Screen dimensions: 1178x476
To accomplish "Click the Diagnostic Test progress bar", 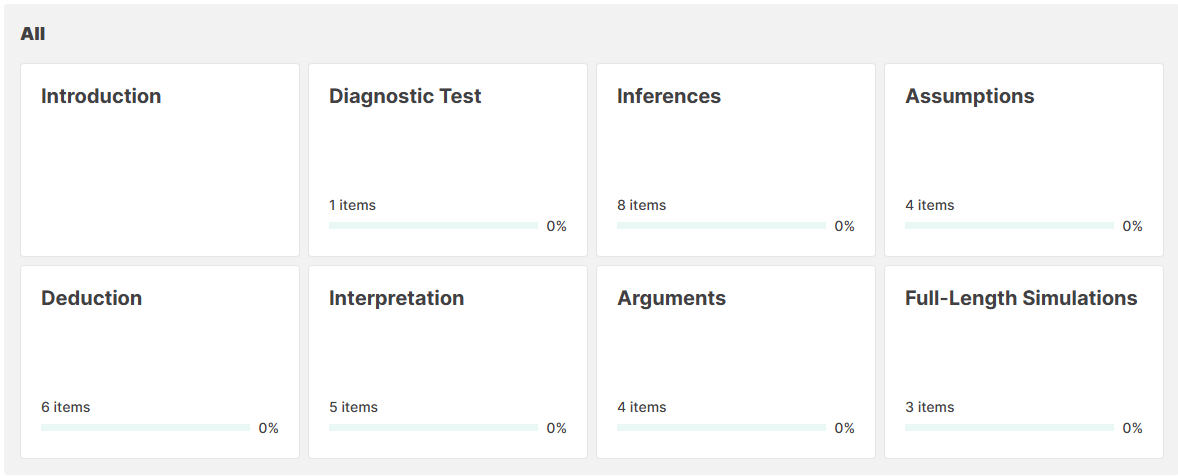I will [433, 226].
